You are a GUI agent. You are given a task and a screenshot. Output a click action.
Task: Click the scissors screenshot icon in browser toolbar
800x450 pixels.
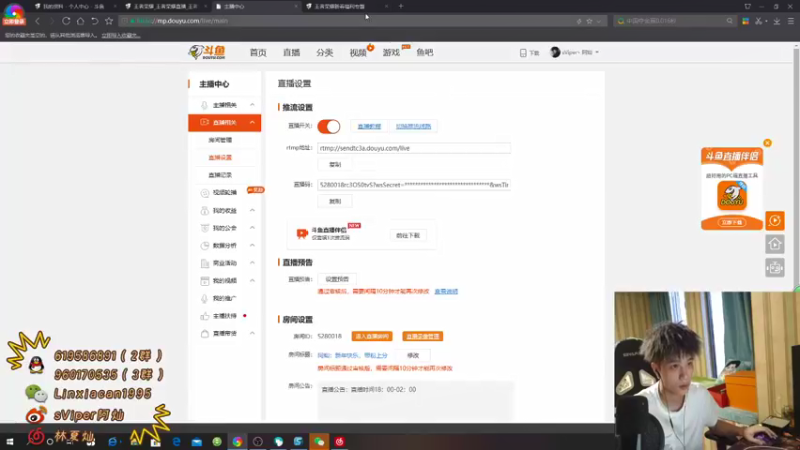click(758, 21)
